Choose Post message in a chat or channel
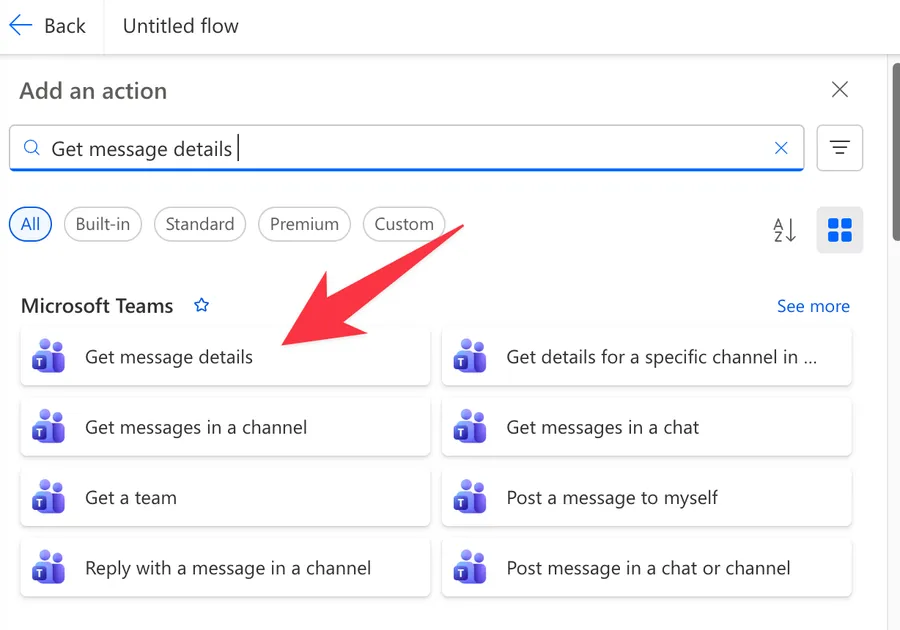The image size is (900, 630). pos(646,568)
